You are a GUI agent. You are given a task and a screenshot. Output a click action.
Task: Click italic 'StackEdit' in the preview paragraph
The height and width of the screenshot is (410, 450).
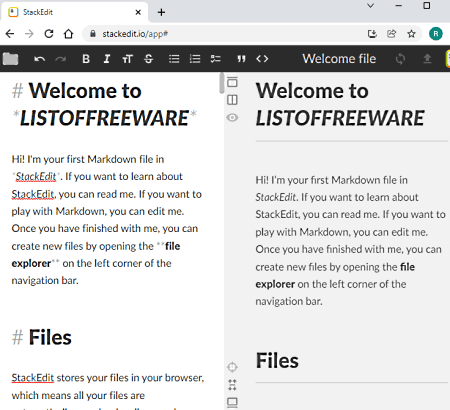(276, 197)
